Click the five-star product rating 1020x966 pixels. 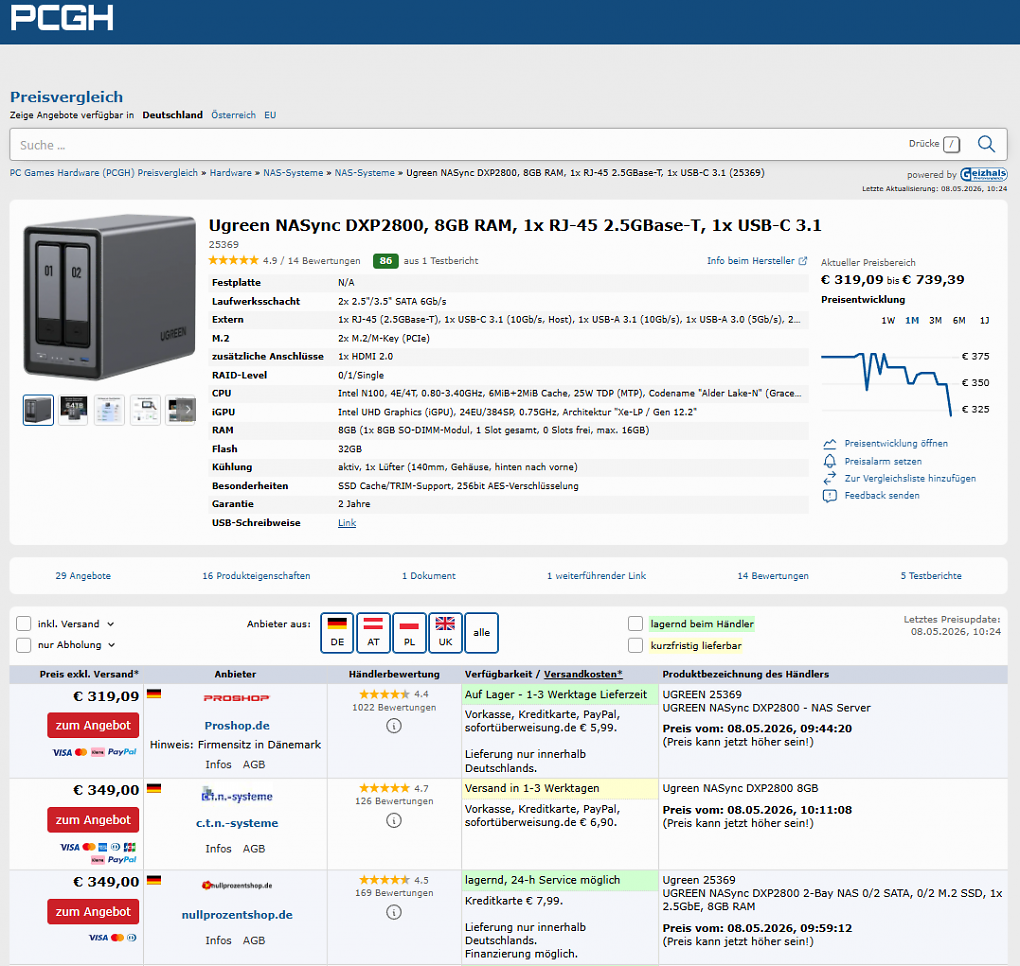click(x=234, y=261)
